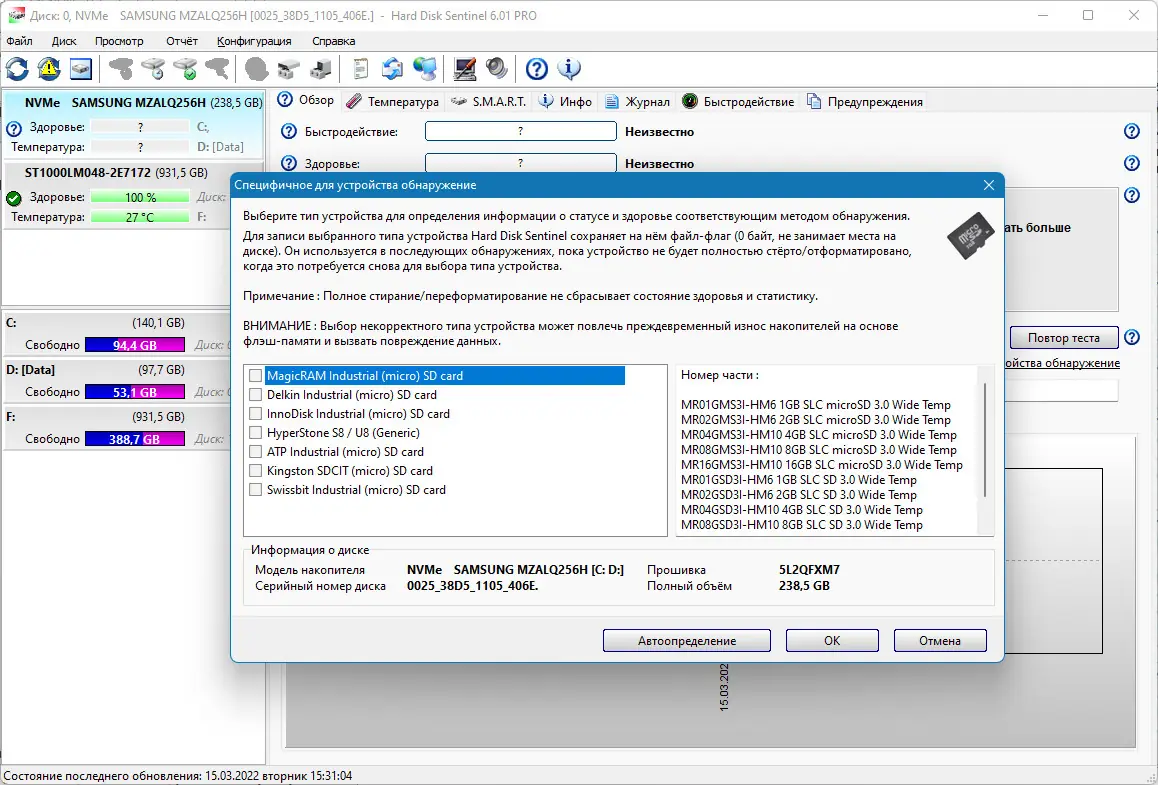This screenshot has width=1158, height=785.
Task: Click the send report envelope icon
Action: (x=392, y=69)
